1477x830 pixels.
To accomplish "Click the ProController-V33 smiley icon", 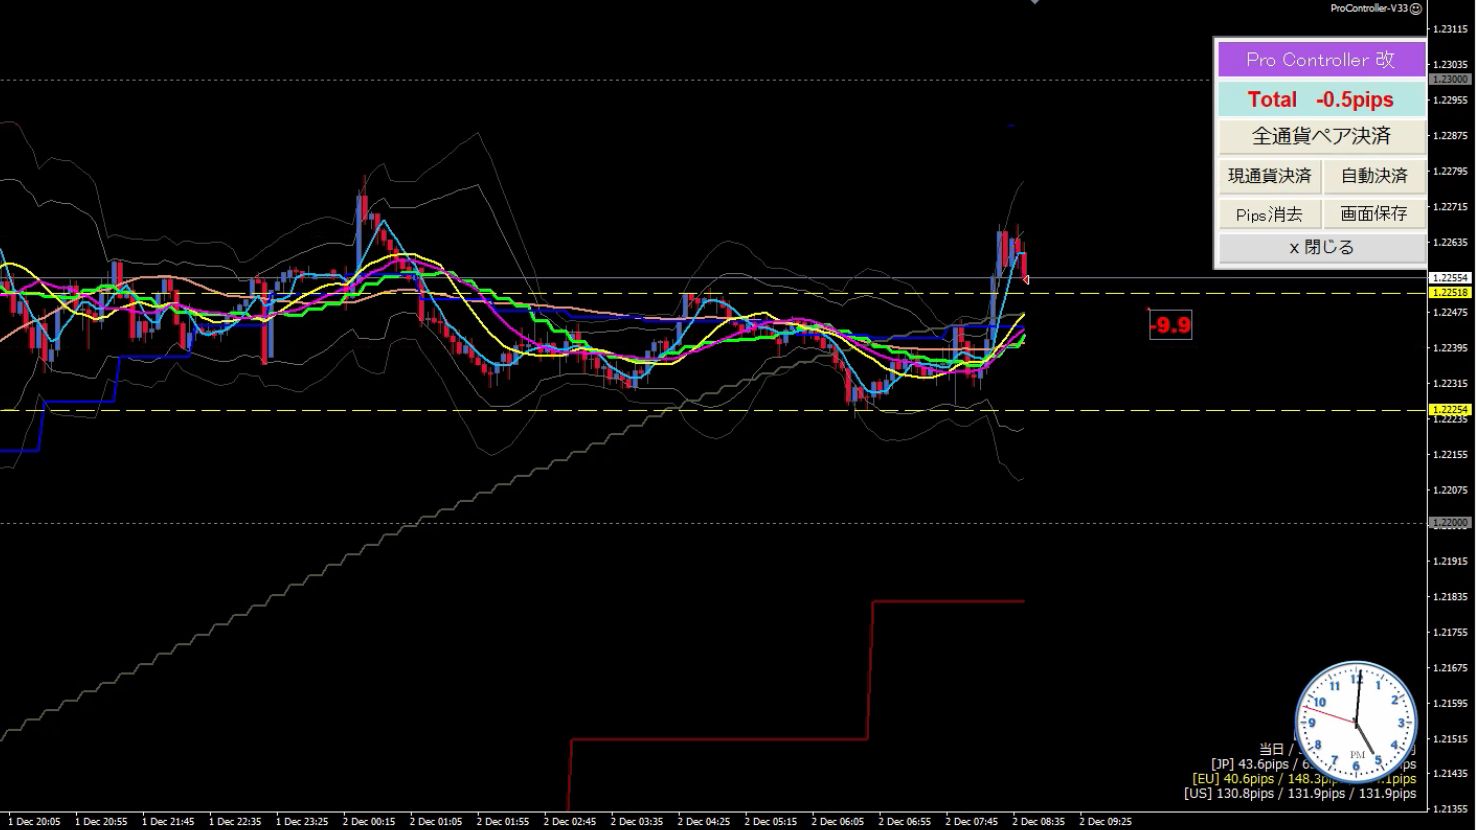I will [1415, 8].
